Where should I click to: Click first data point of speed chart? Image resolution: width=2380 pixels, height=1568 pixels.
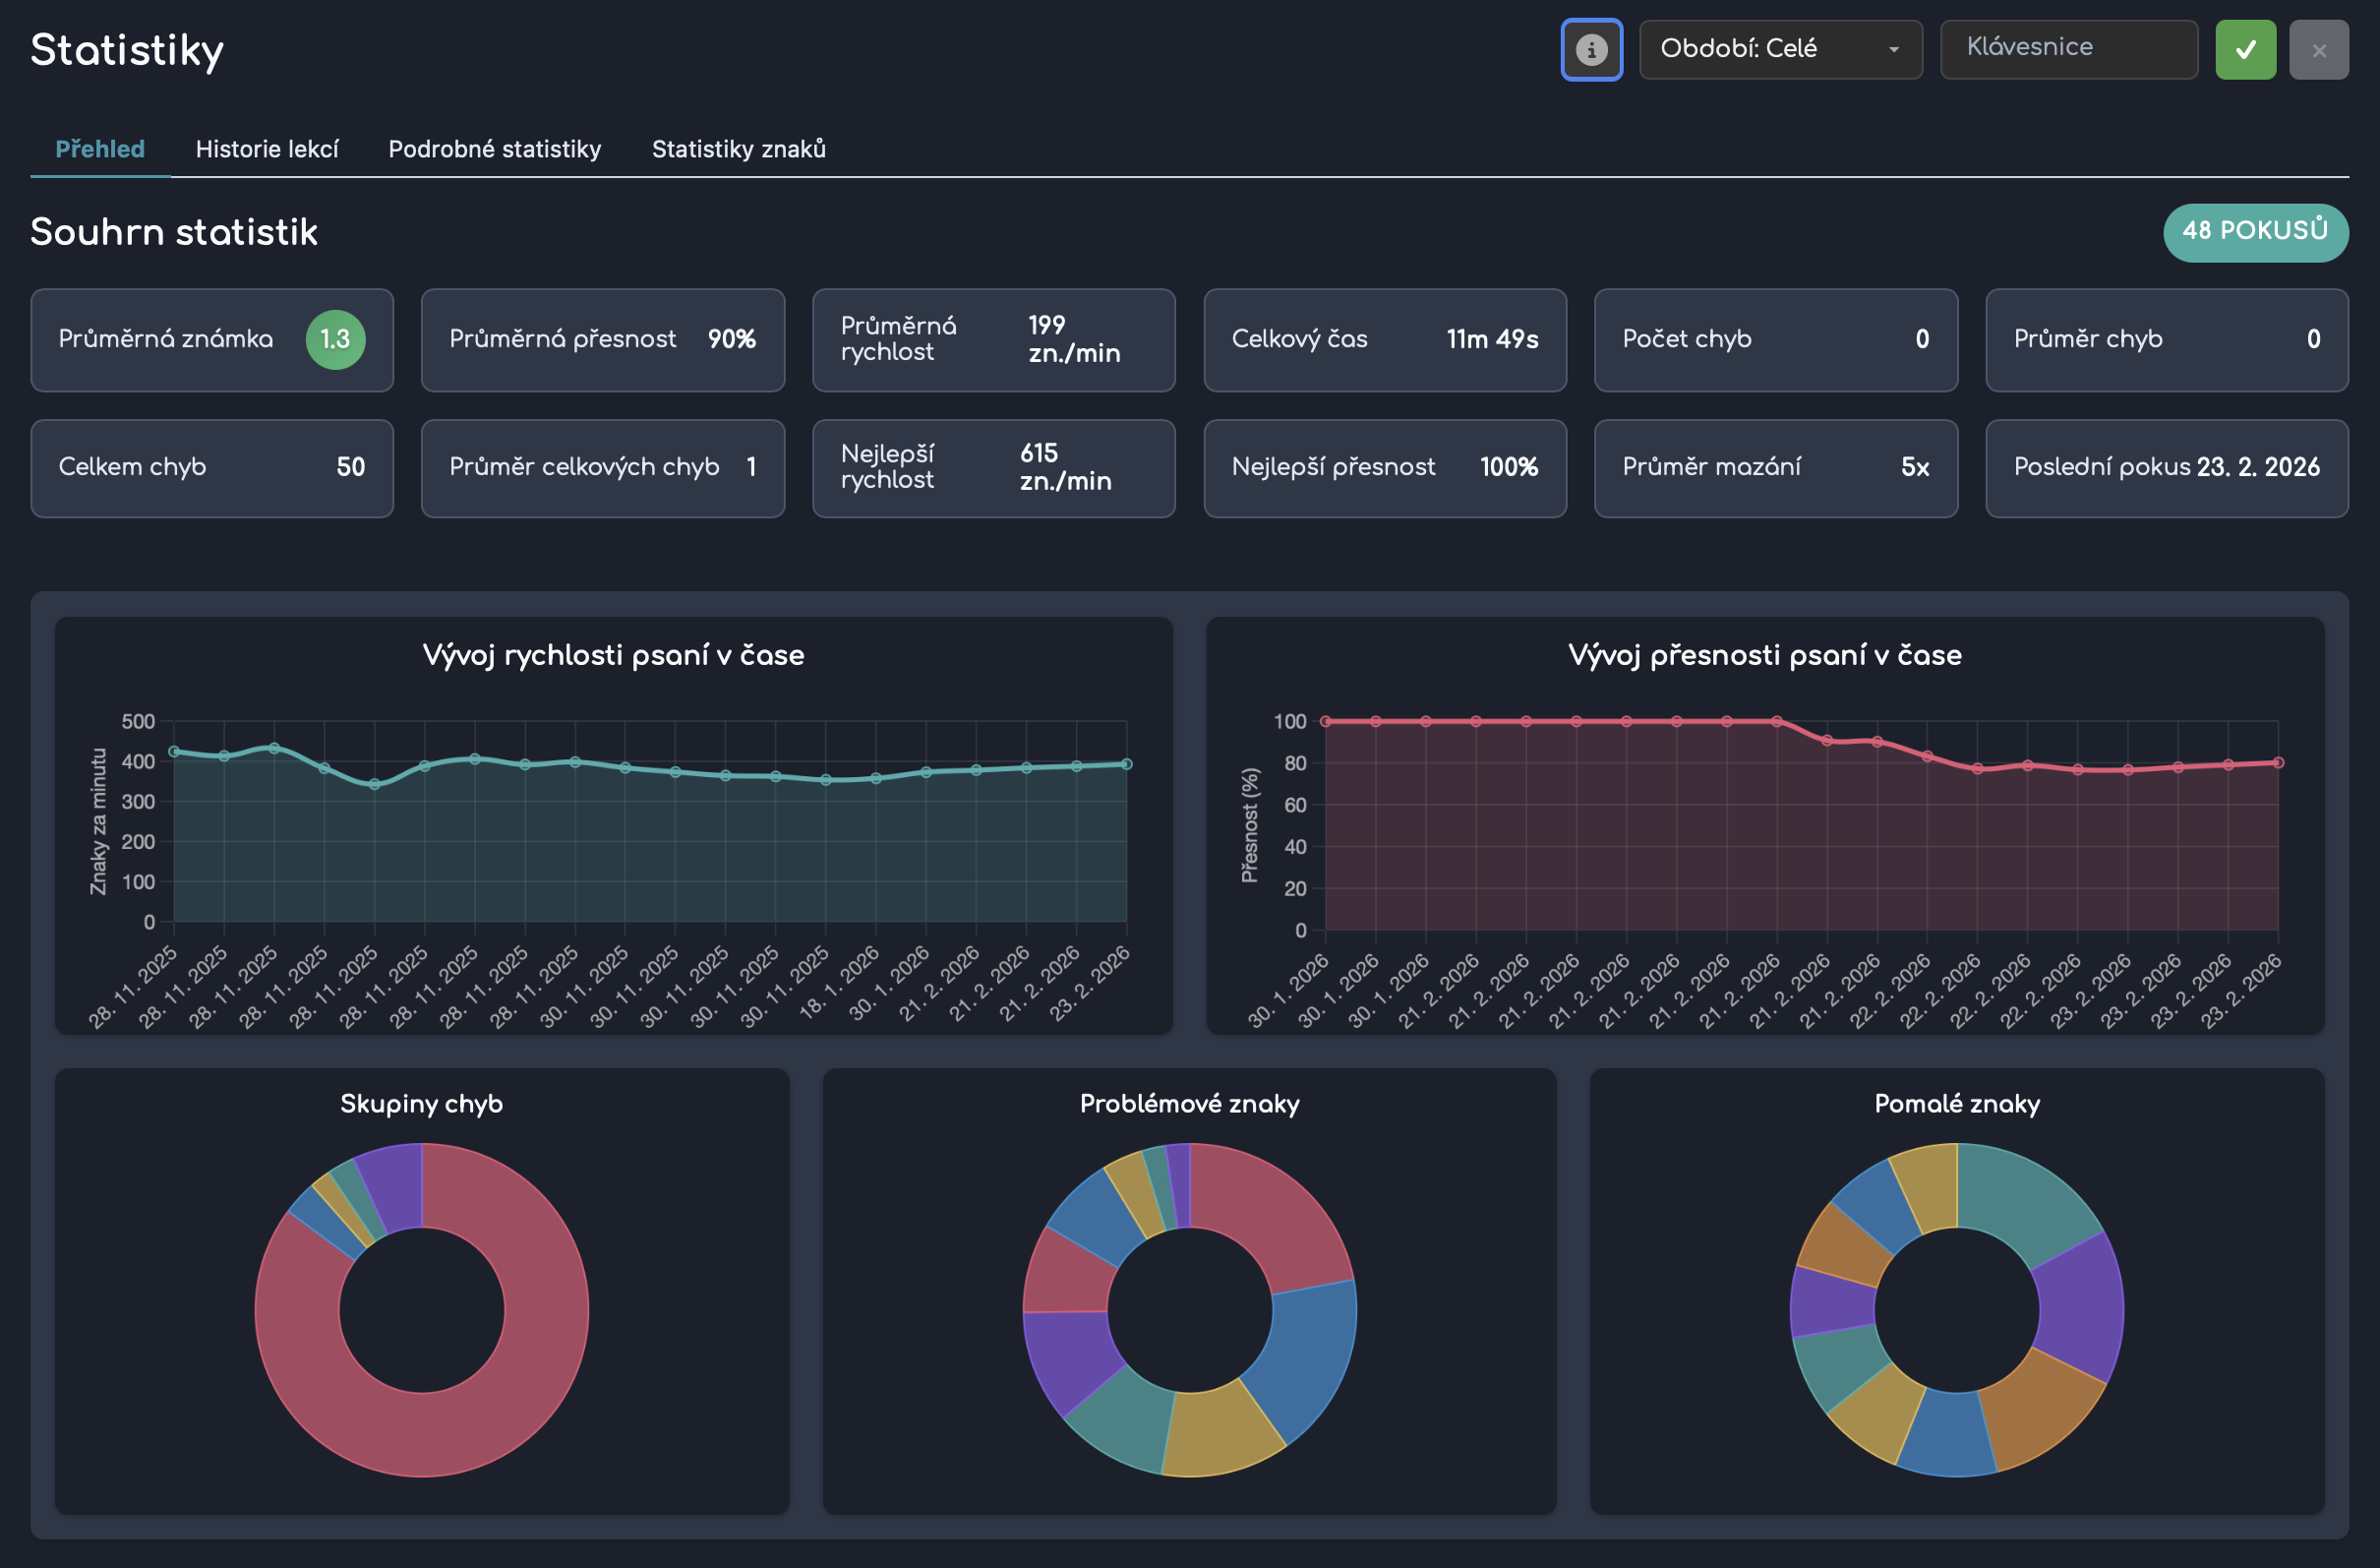174,751
